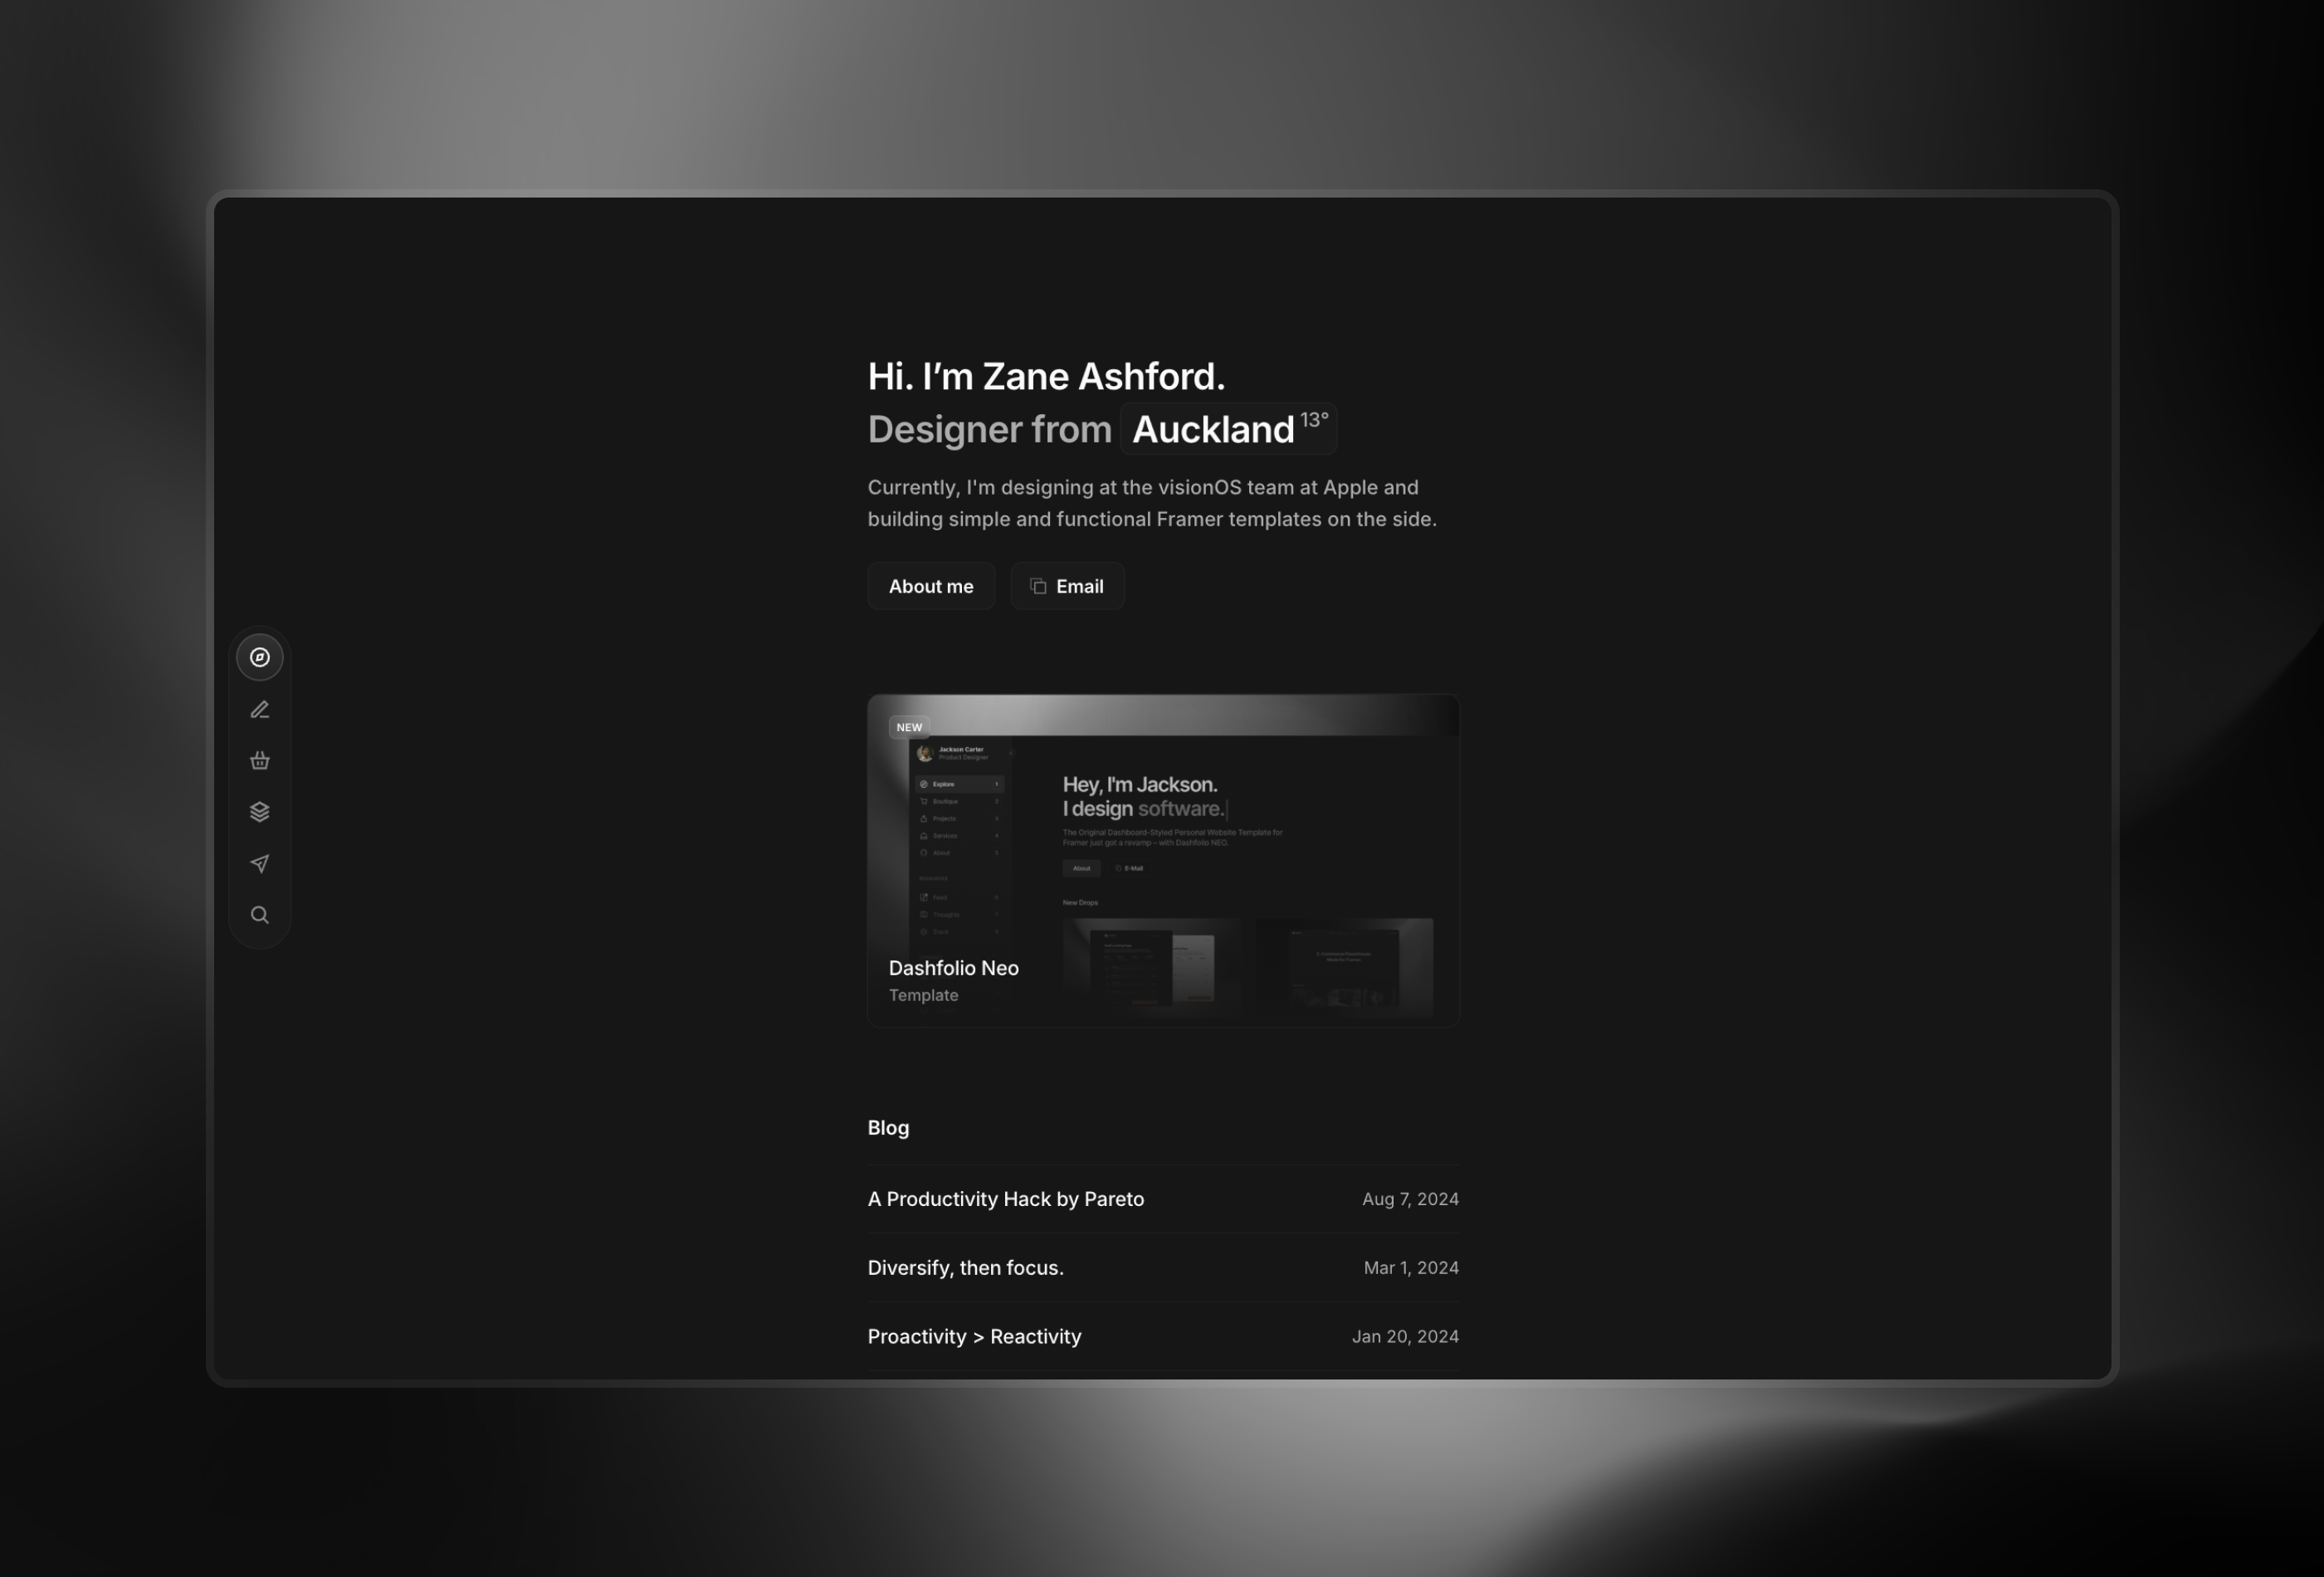Open the shopping bag icon in sidebar
Viewport: 2324px width, 1577px height.
[259, 760]
